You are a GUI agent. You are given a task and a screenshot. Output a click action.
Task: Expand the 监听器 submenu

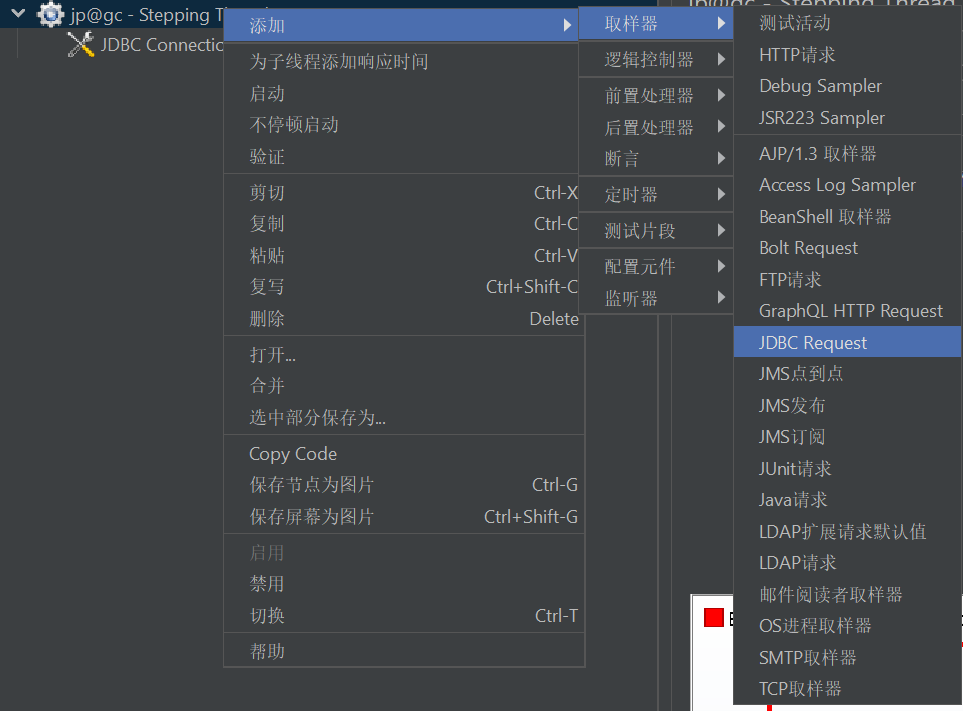656,298
